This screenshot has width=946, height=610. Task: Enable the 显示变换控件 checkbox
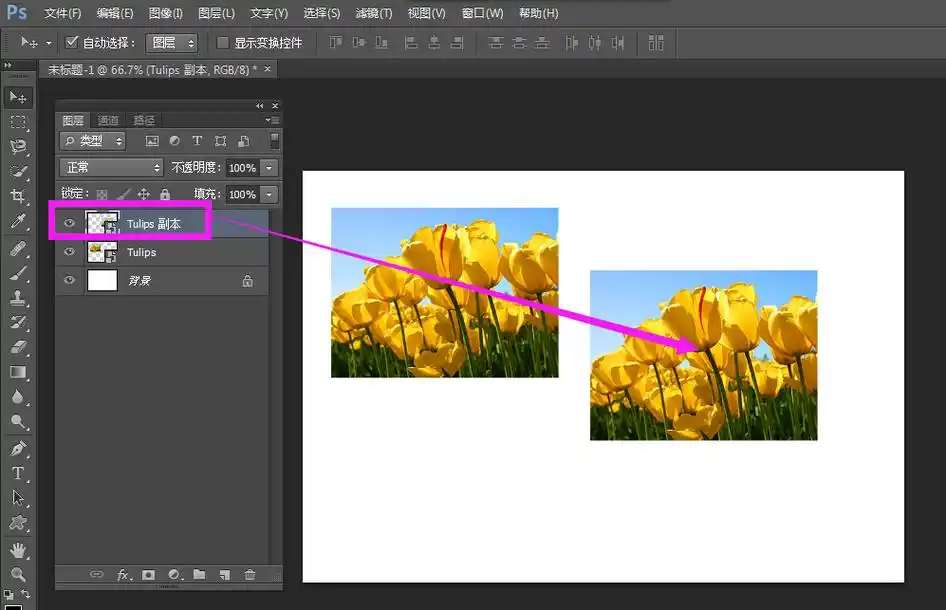point(223,43)
